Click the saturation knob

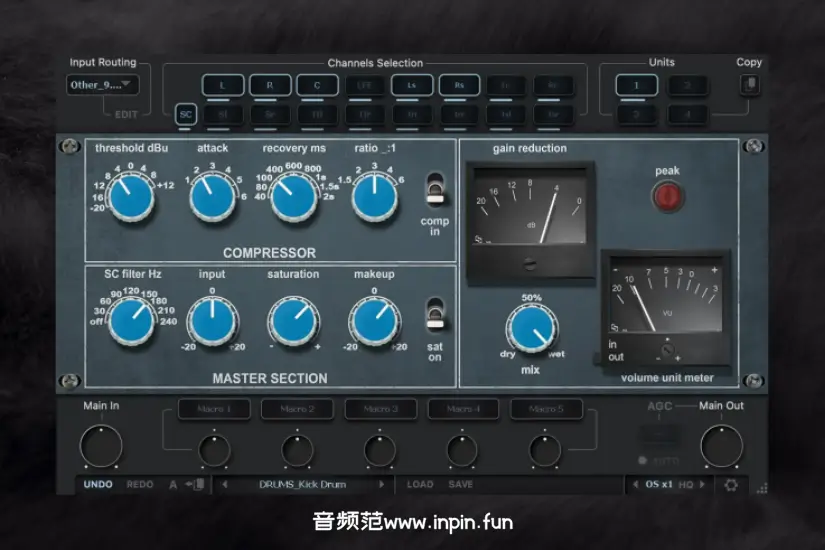tap(294, 321)
